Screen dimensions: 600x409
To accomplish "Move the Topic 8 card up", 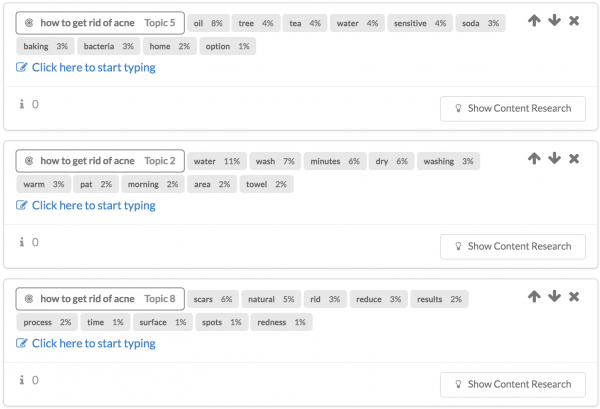I will (x=534, y=297).
